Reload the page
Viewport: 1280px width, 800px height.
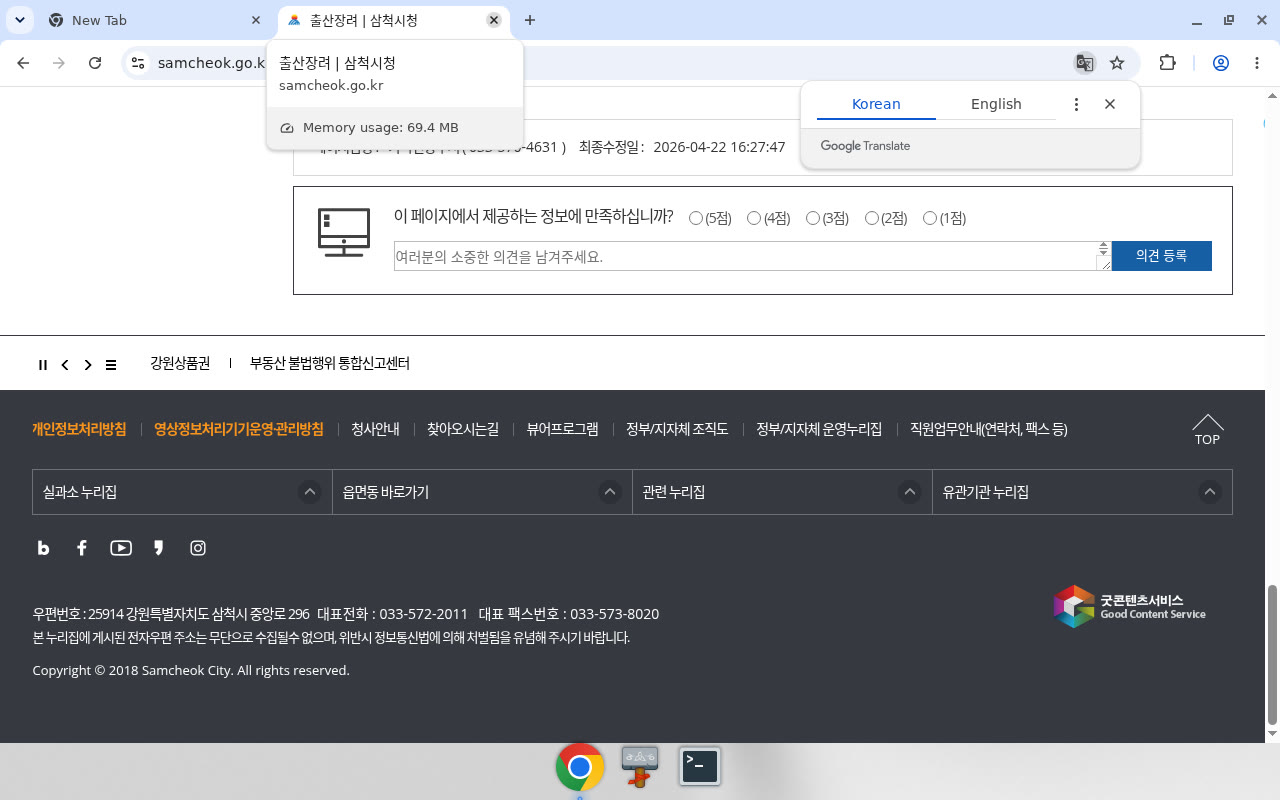coord(95,63)
